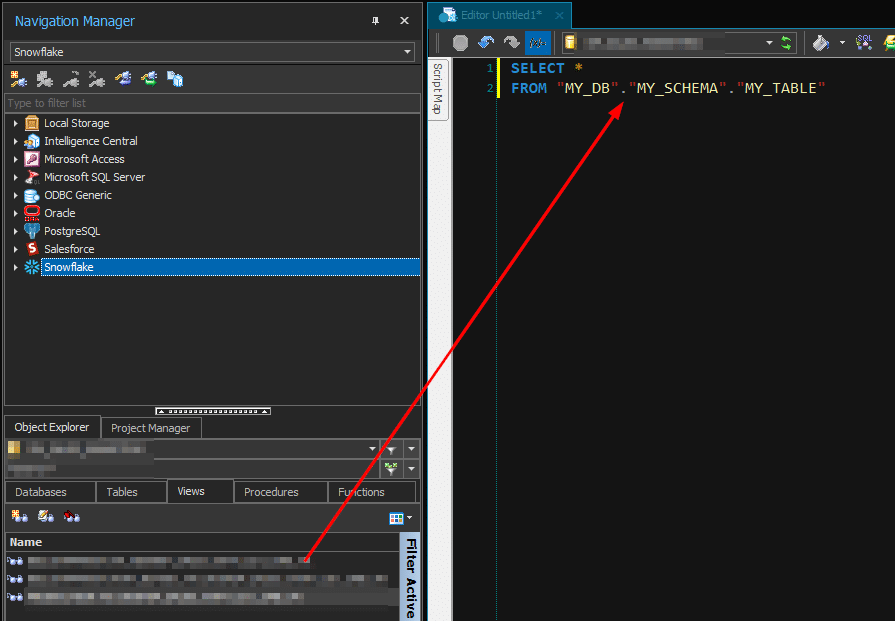Viewport: 895px width, 621px height.
Task: Expand the Local Storage node
Action: (15, 123)
